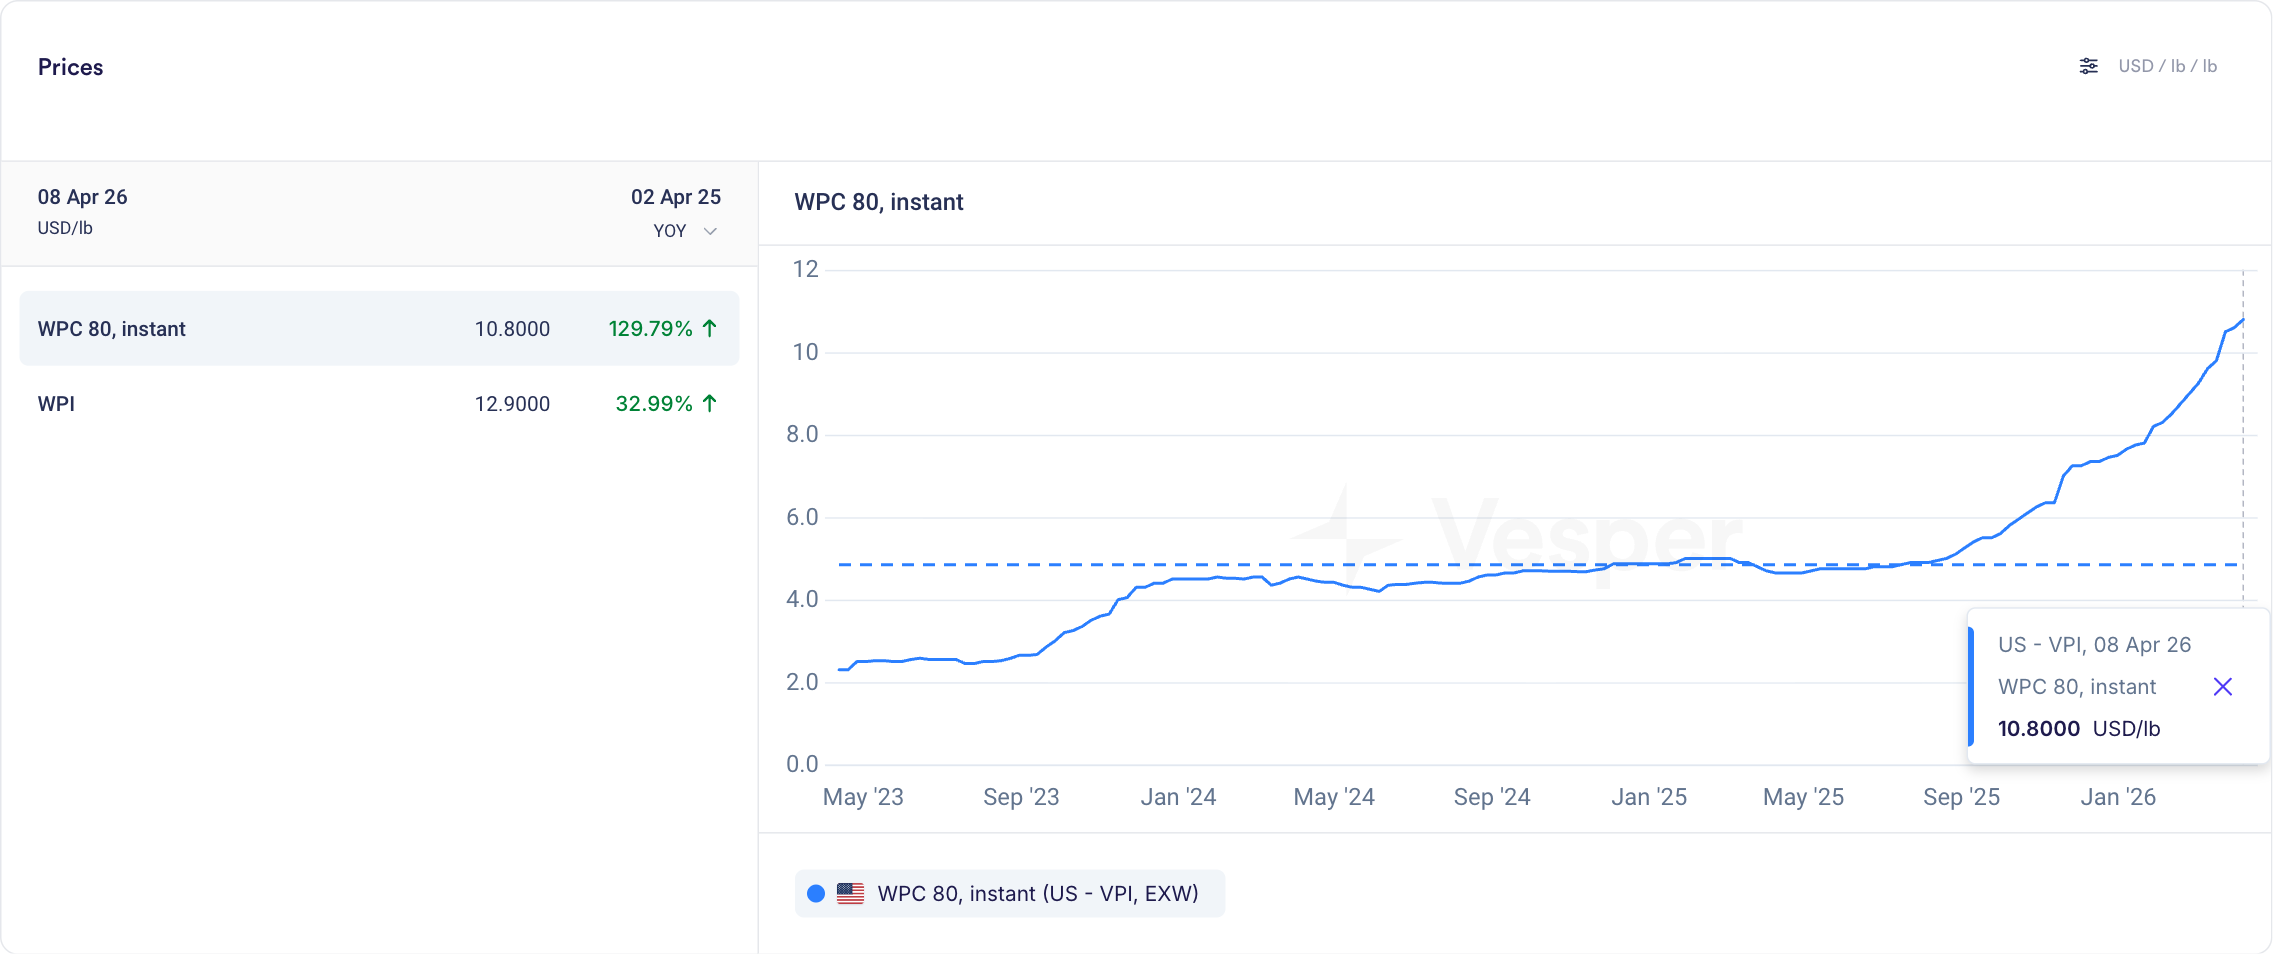Click the USD / lb / lb unit label
The image size is (2273, 954).
click(2167, 66)
